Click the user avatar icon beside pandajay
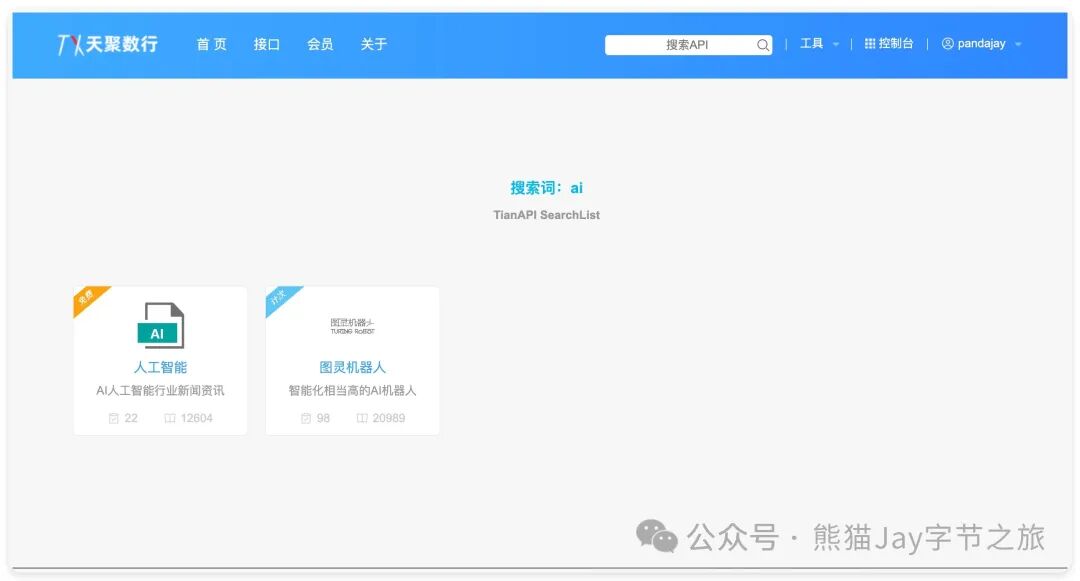Viewport: 1080px width, 581px height. [948, 43]
